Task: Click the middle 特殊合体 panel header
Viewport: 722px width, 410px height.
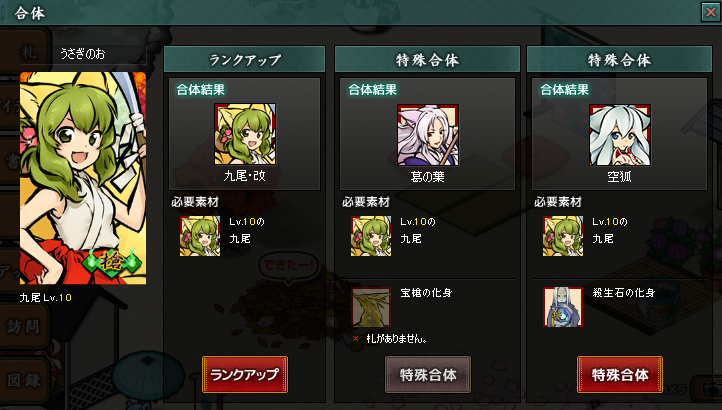Action: (427, 59)
